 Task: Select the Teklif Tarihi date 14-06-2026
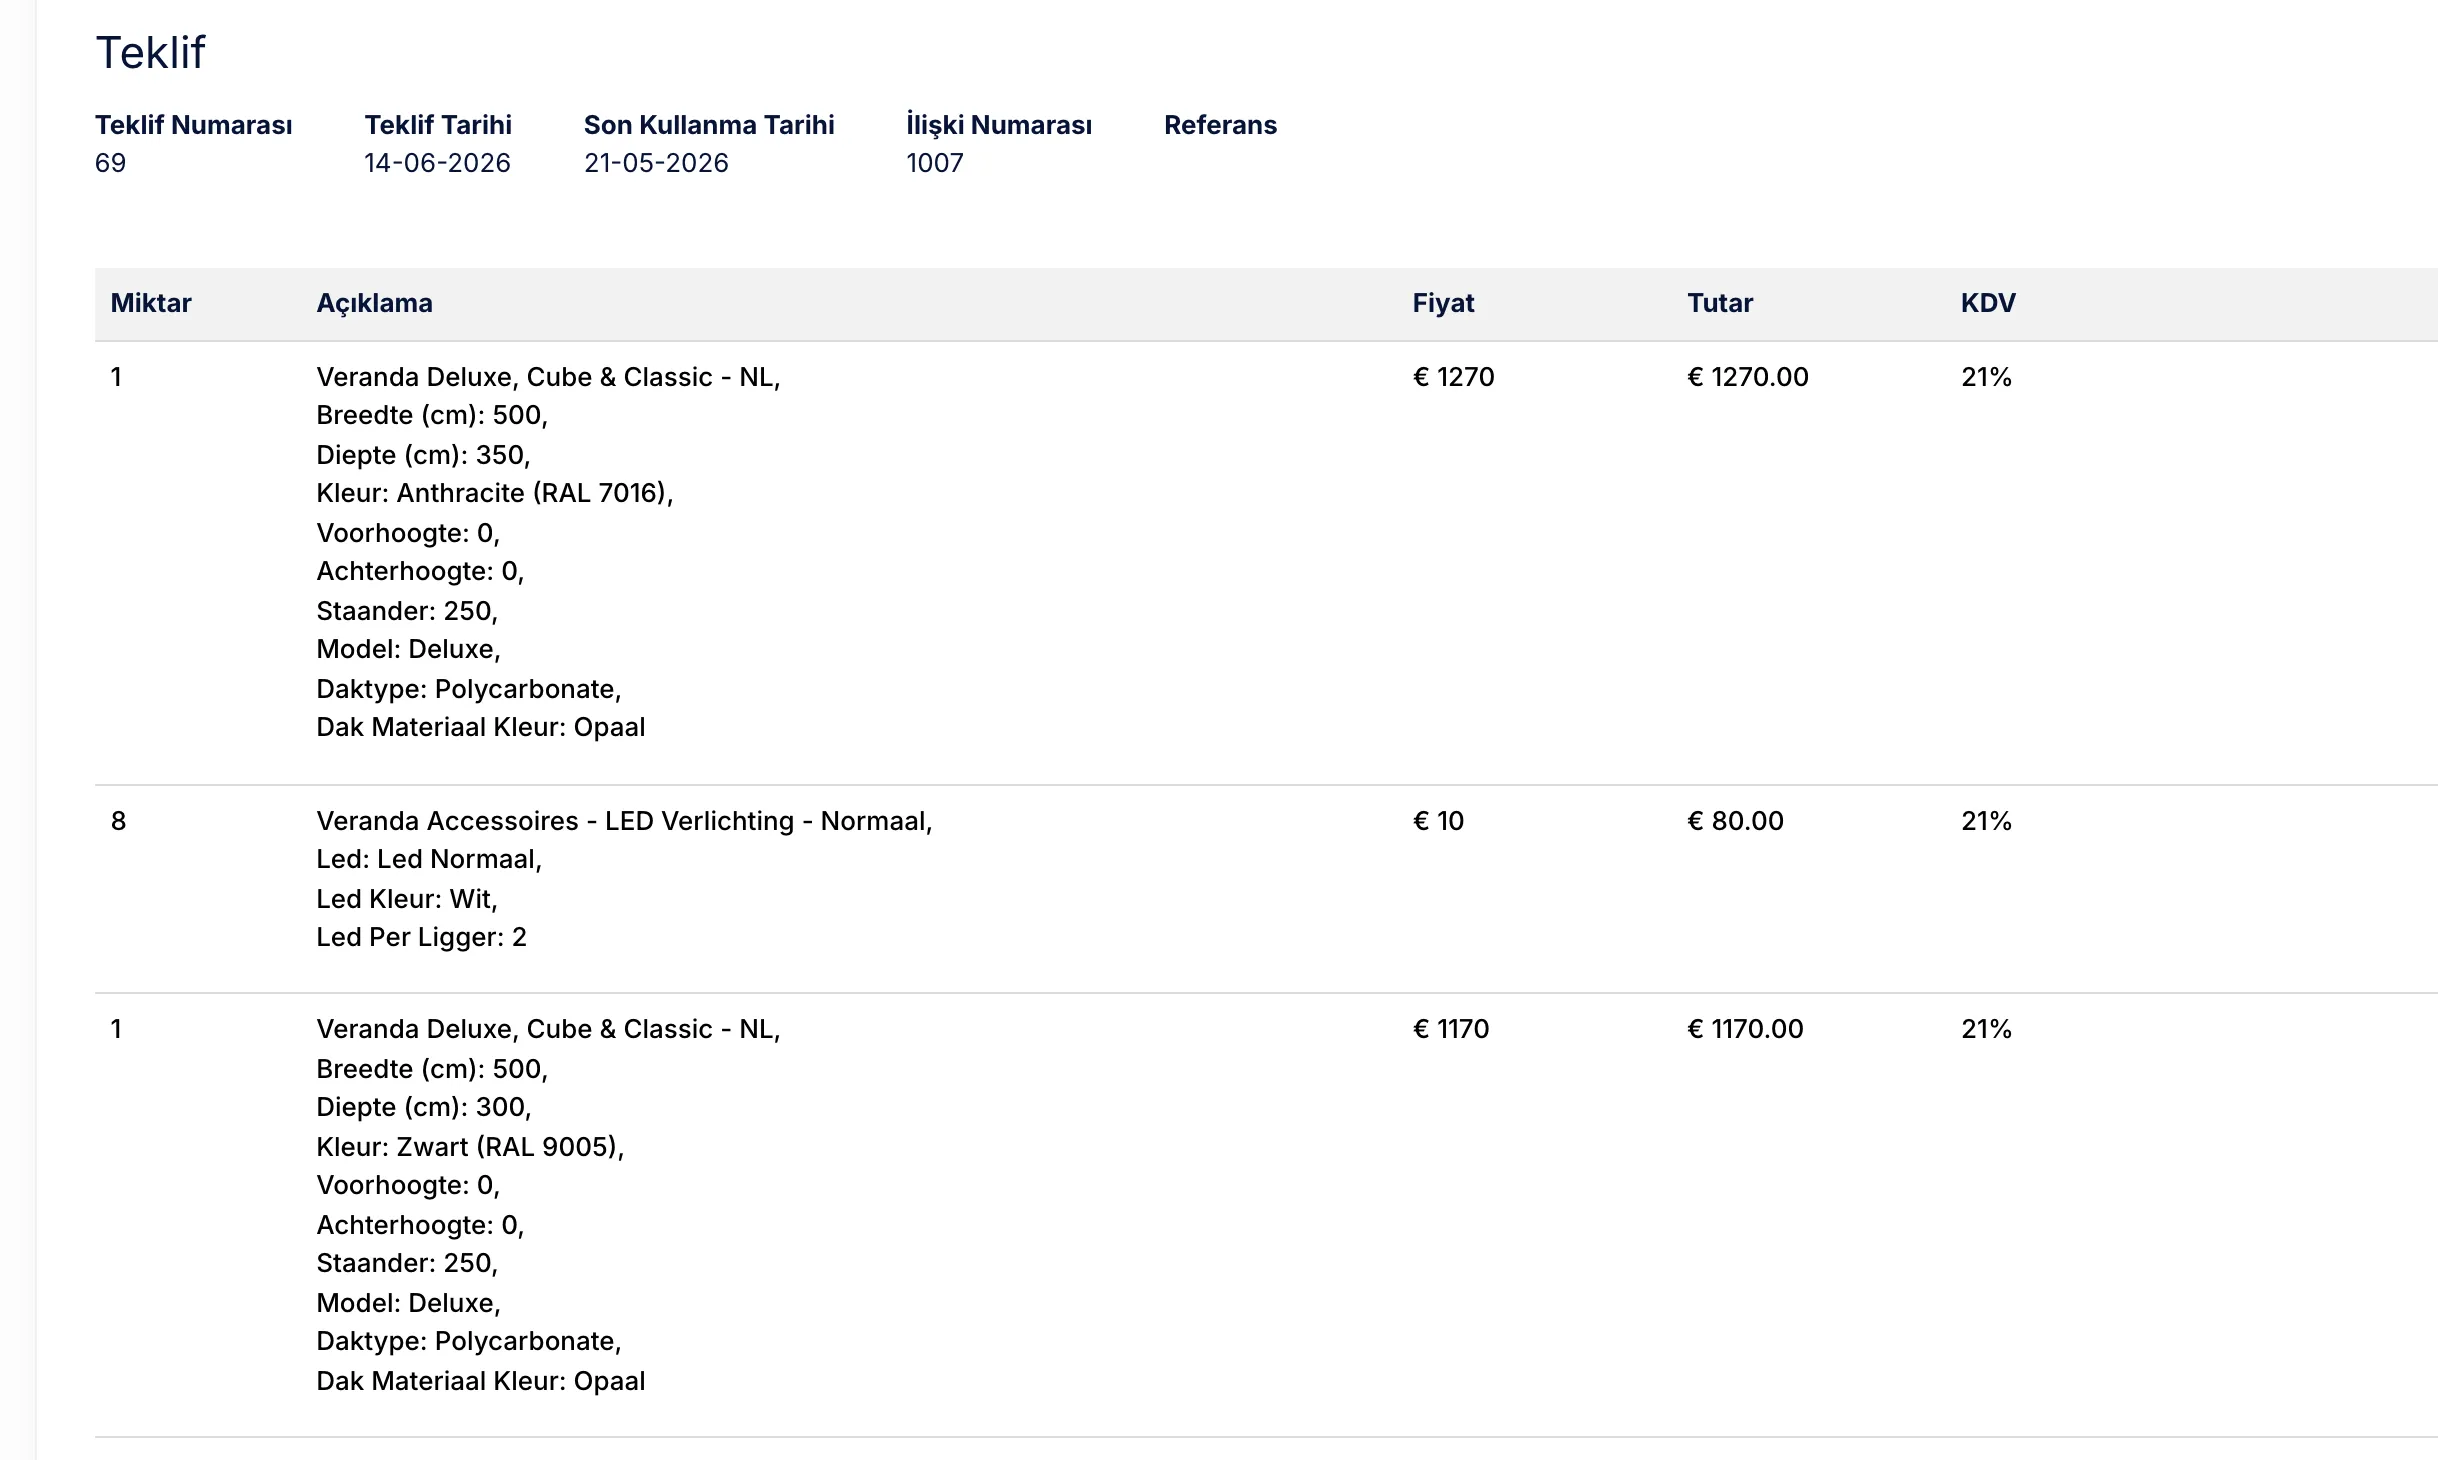click(x=437, y=163)
